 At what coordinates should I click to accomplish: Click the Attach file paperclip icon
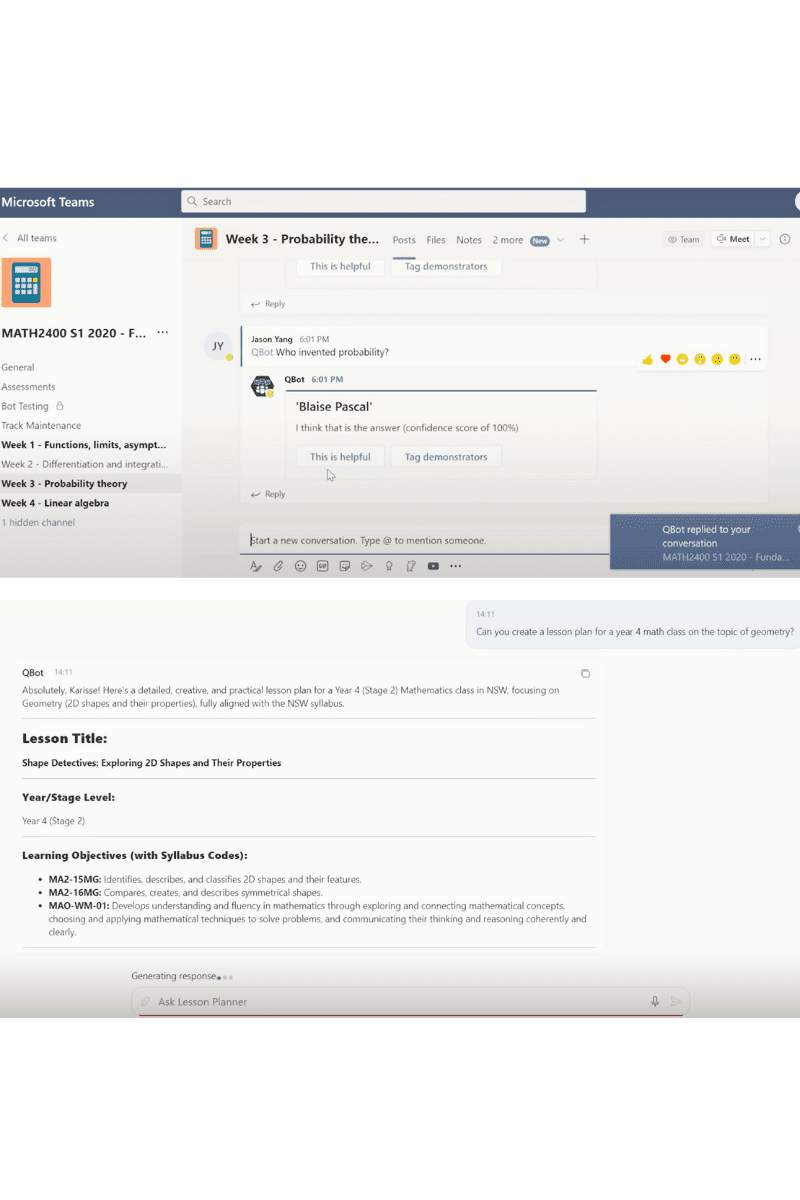point(279,566)
